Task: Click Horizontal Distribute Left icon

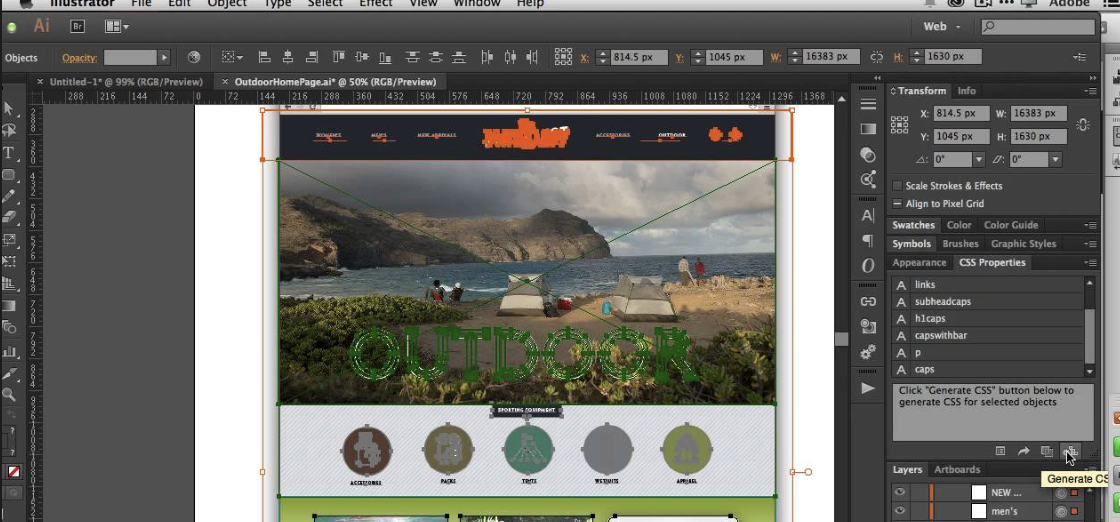Action: (x=486, y=57)
